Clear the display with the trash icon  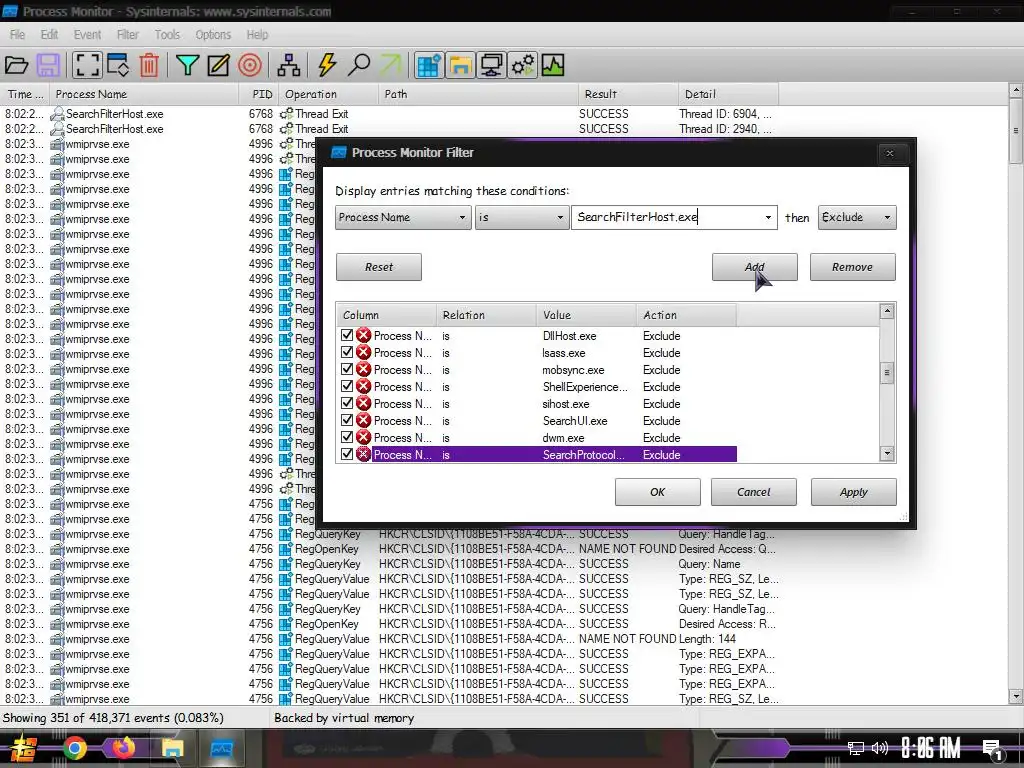click(x=149, y=65)
